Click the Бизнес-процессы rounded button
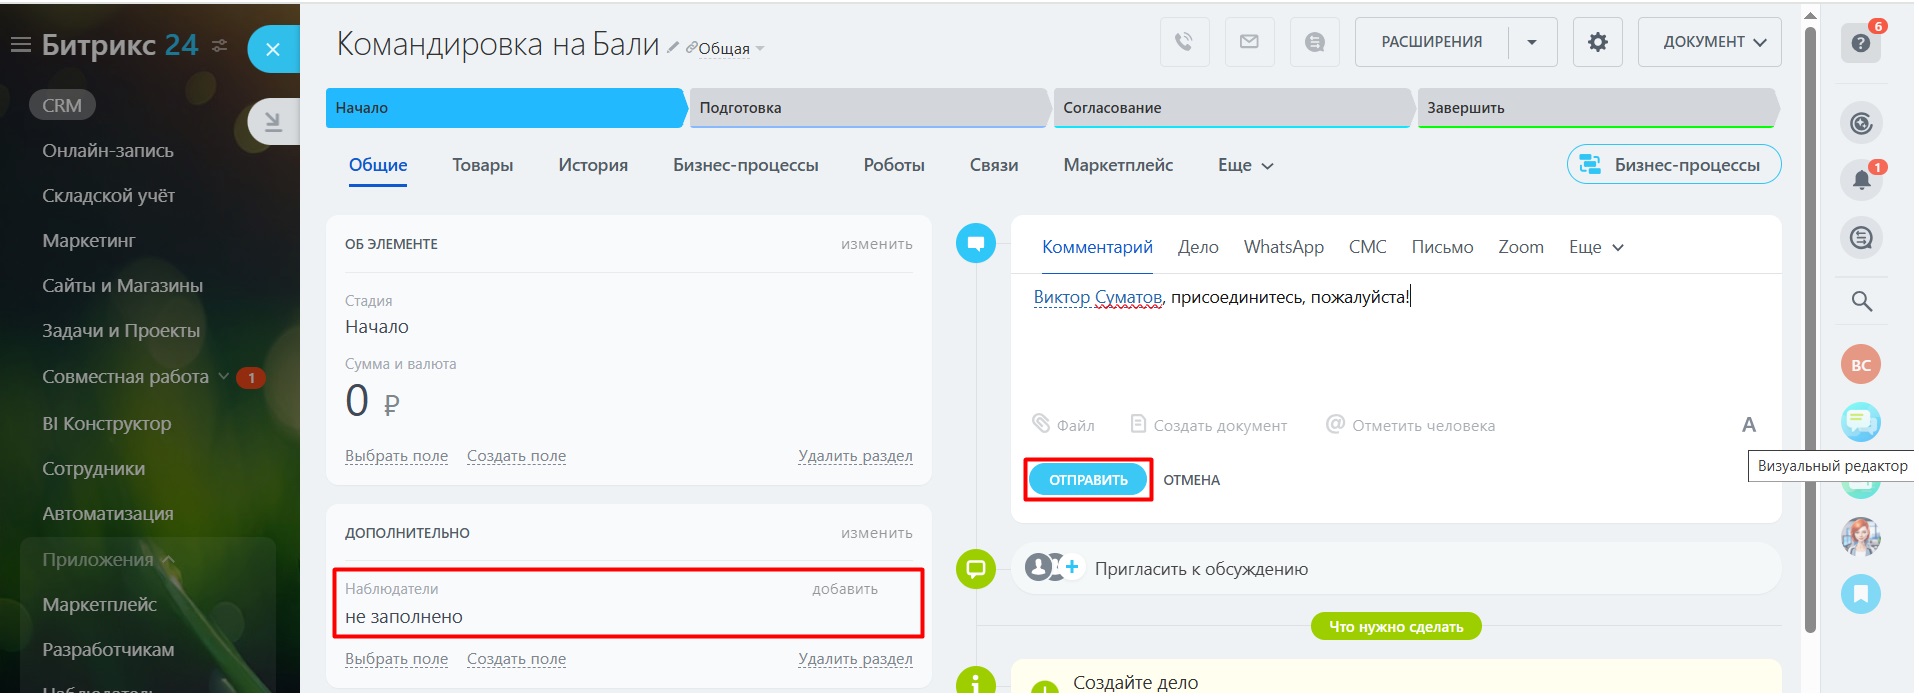The height and width of the screenshot is (696, 1919). click(1674, 165)
